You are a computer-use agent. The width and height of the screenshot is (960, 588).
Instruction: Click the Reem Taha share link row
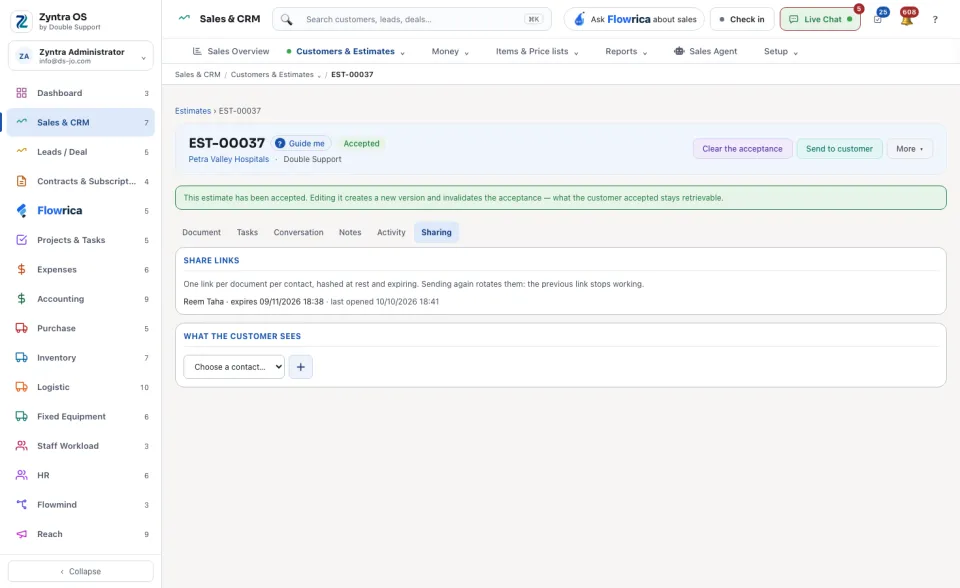pos(311,302)
